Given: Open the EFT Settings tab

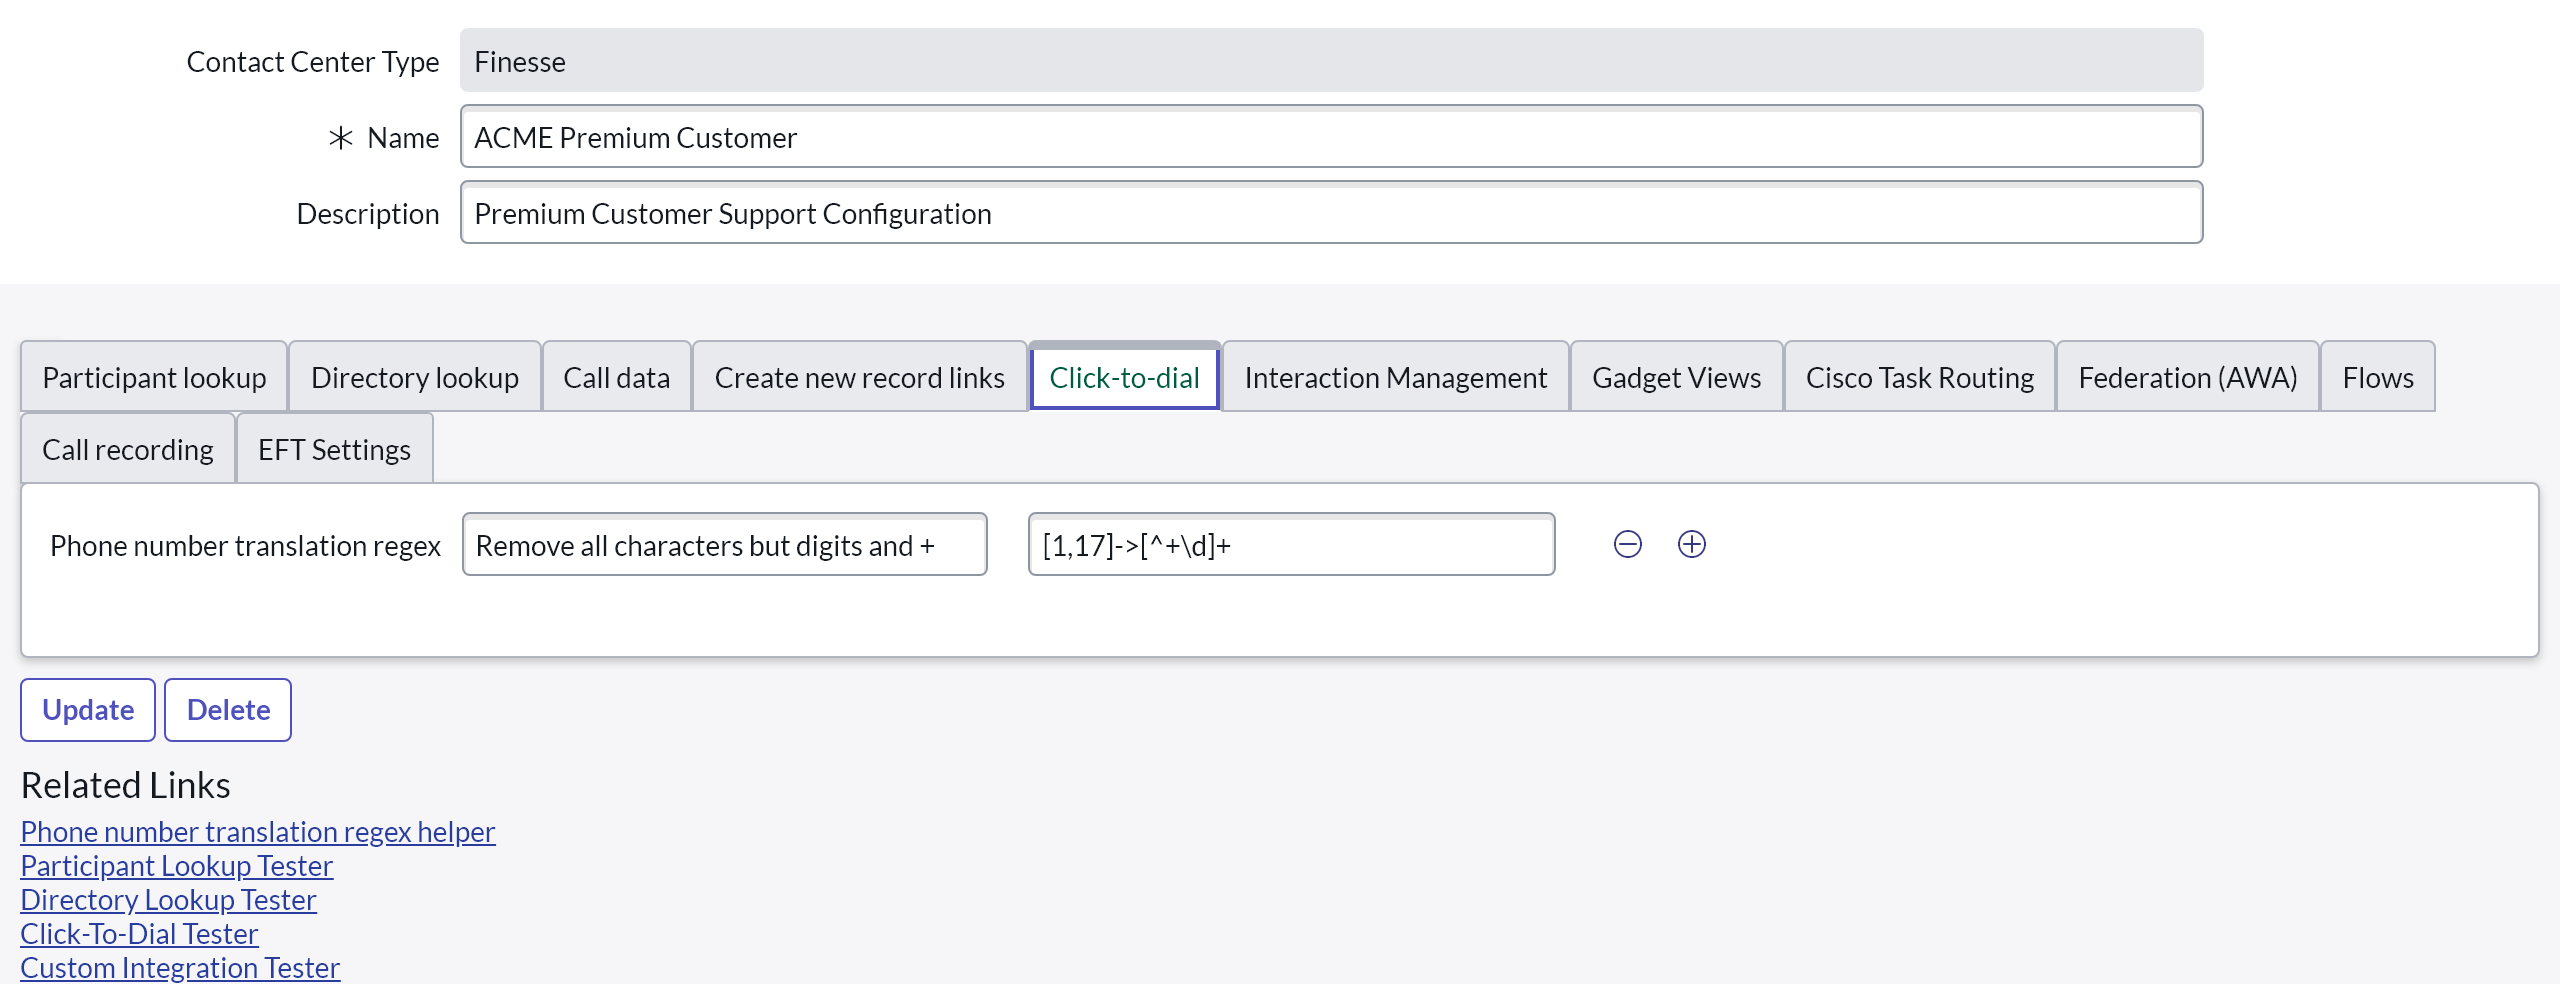Looking at the screenshot, I should click(x=334, y=449).
